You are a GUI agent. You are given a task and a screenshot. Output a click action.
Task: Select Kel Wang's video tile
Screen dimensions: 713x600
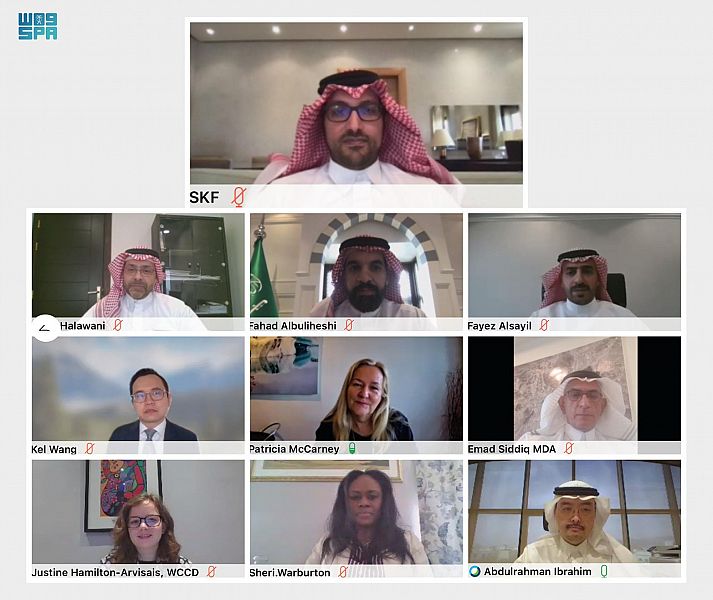point(138,389)
